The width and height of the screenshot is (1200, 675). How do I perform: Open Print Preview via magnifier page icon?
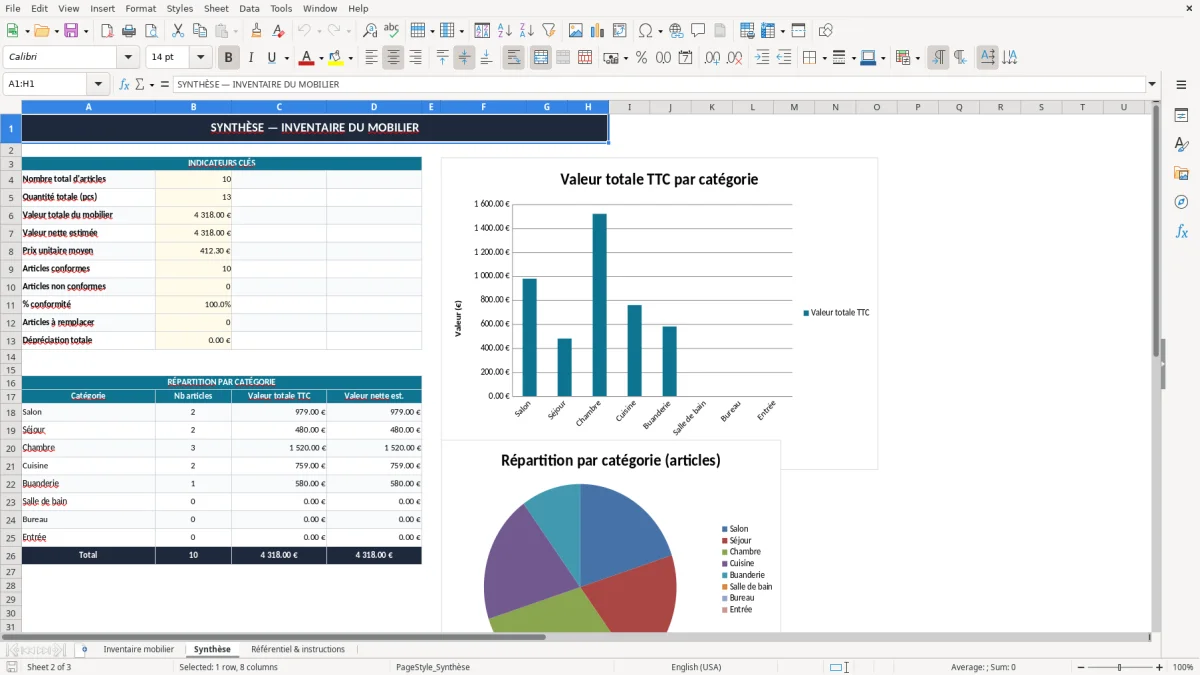(150, 31)
